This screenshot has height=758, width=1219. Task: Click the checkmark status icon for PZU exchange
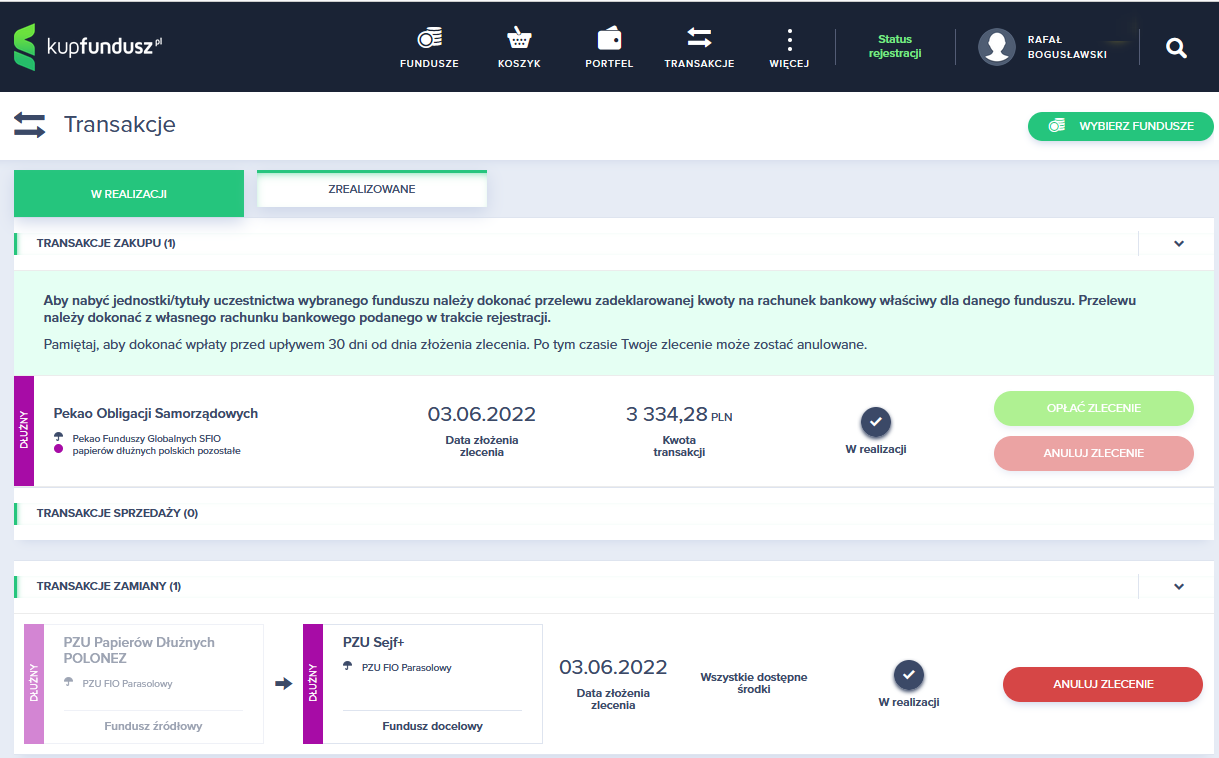pos(909,675)
